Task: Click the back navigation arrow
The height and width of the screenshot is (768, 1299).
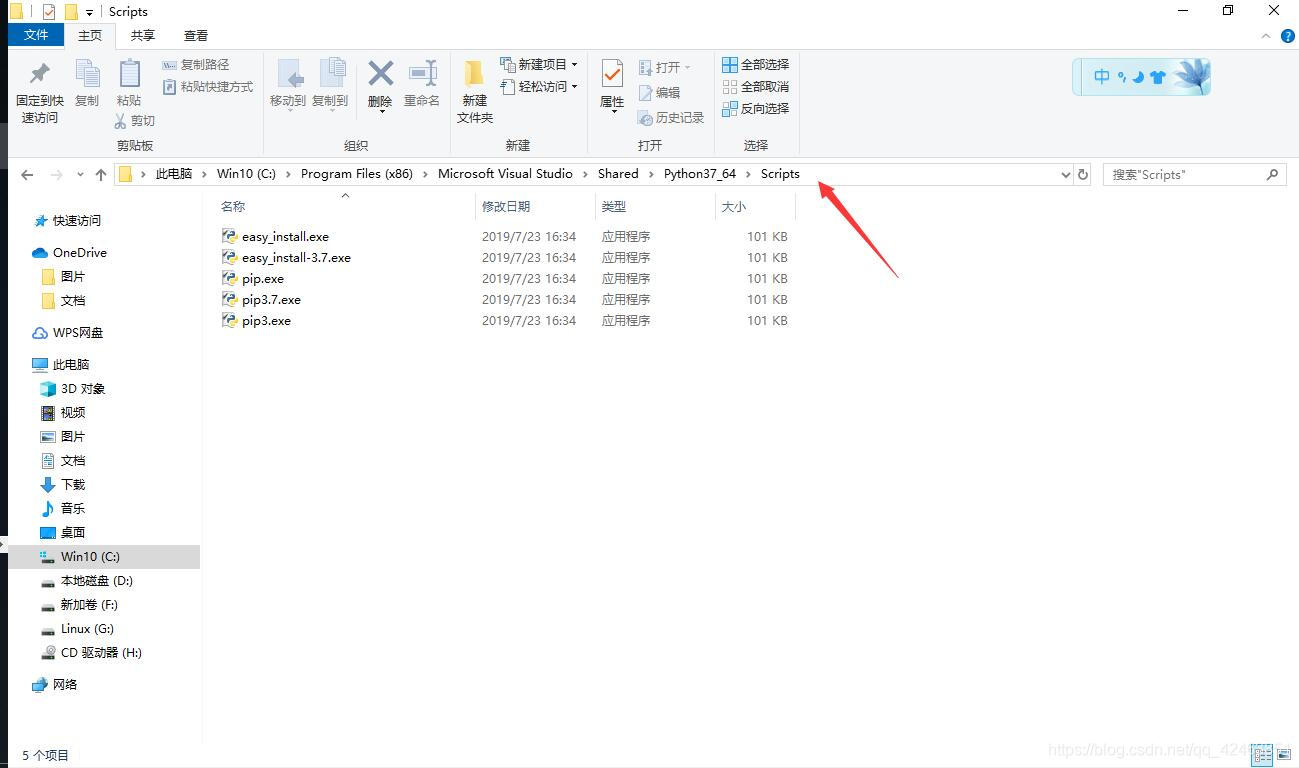Action: (27, 174)
